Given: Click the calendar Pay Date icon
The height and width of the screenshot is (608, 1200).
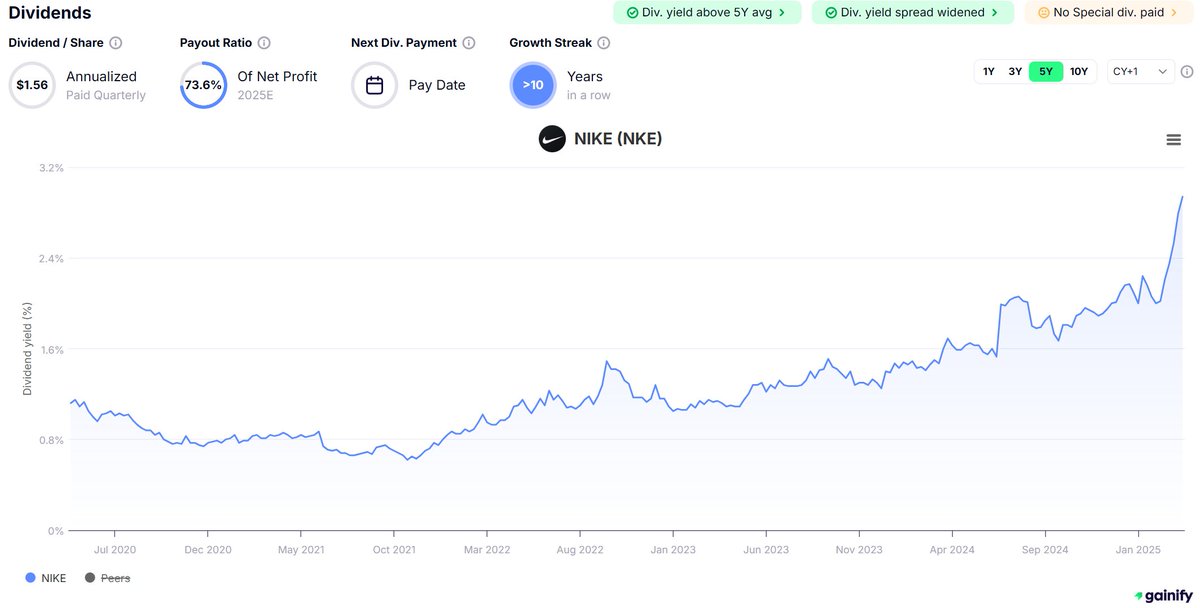Looking at the screenshot, I should click(x=375, y=85).
